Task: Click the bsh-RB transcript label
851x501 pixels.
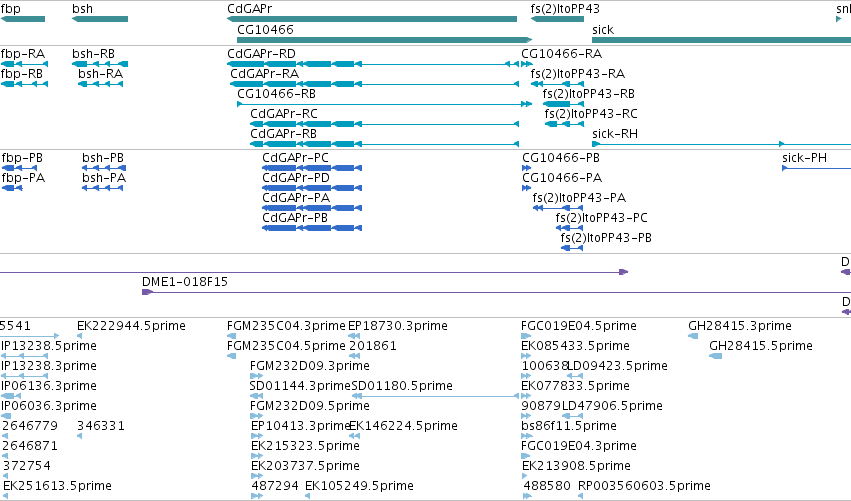Action: (x=93, y=54)
